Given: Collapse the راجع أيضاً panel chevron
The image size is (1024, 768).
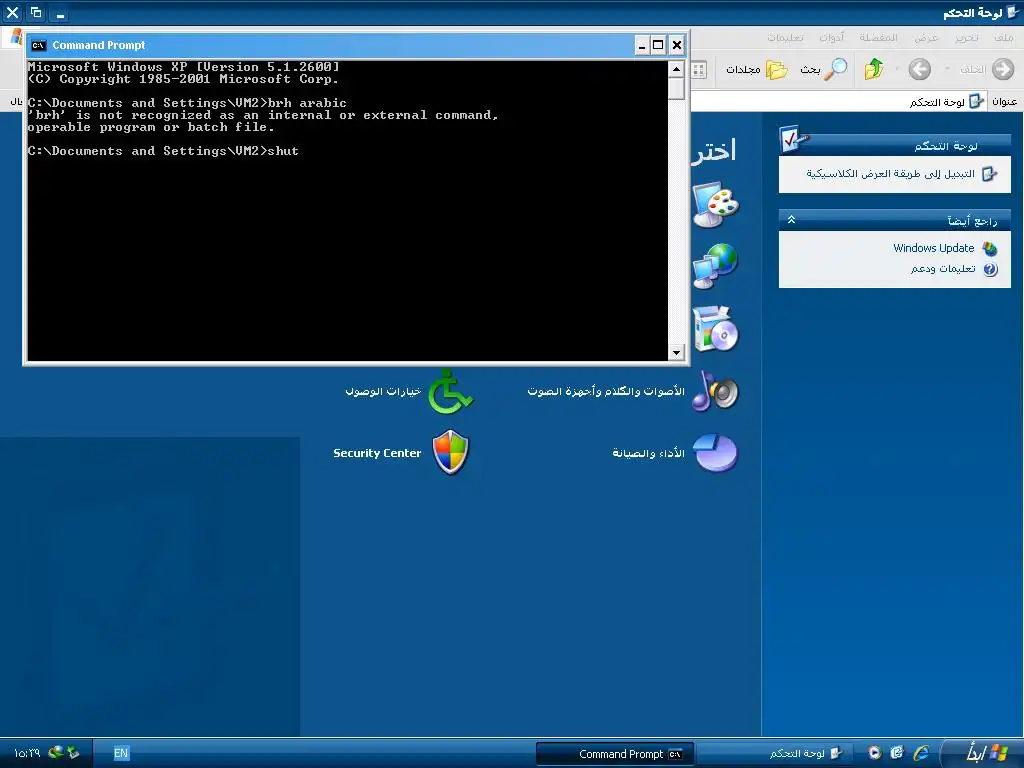Looking at the screenshot, I should [x=792, y=220].
